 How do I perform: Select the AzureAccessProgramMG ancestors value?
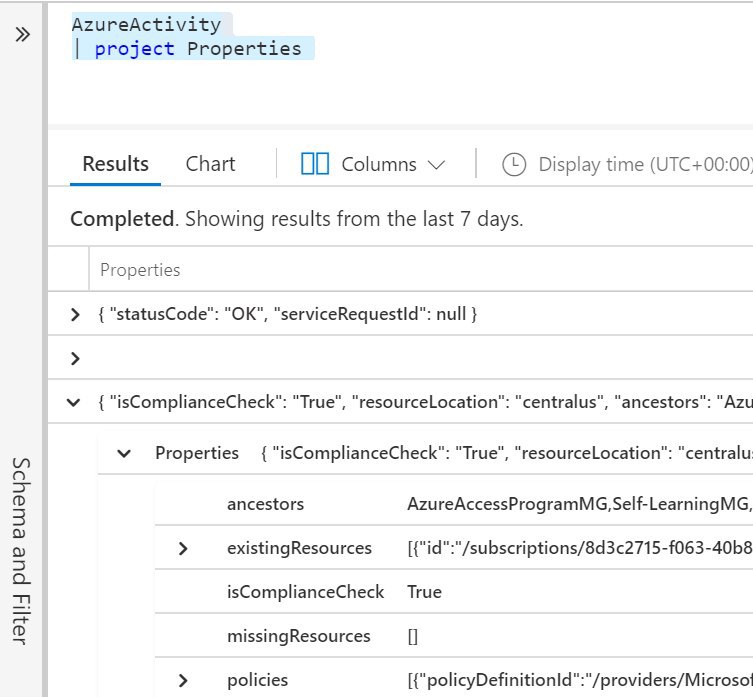coord(580,504)
